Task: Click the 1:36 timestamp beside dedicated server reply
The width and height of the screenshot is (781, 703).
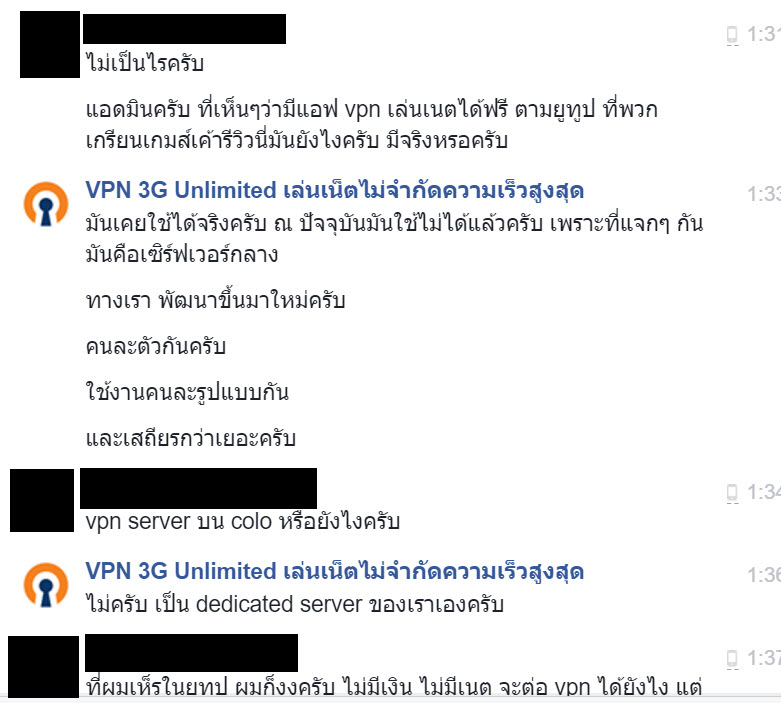Action: 764,575
